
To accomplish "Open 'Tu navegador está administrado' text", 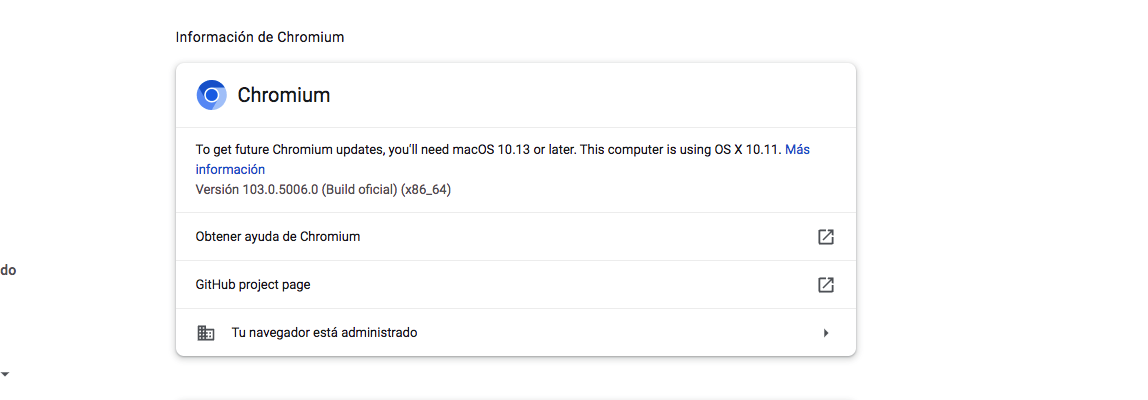I will [x=324, y=333].
